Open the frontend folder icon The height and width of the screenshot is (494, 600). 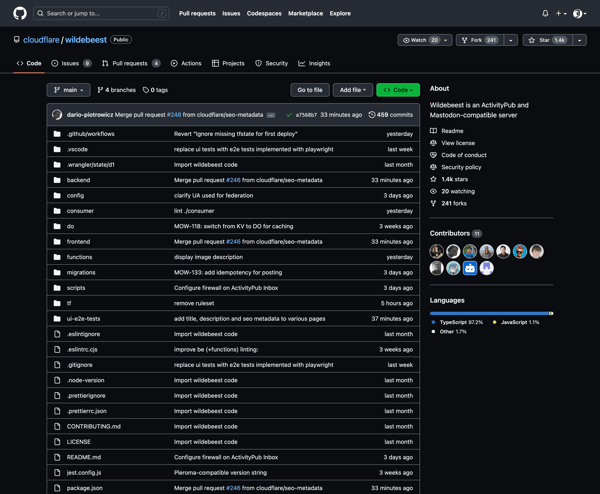(x=57, y=242)
